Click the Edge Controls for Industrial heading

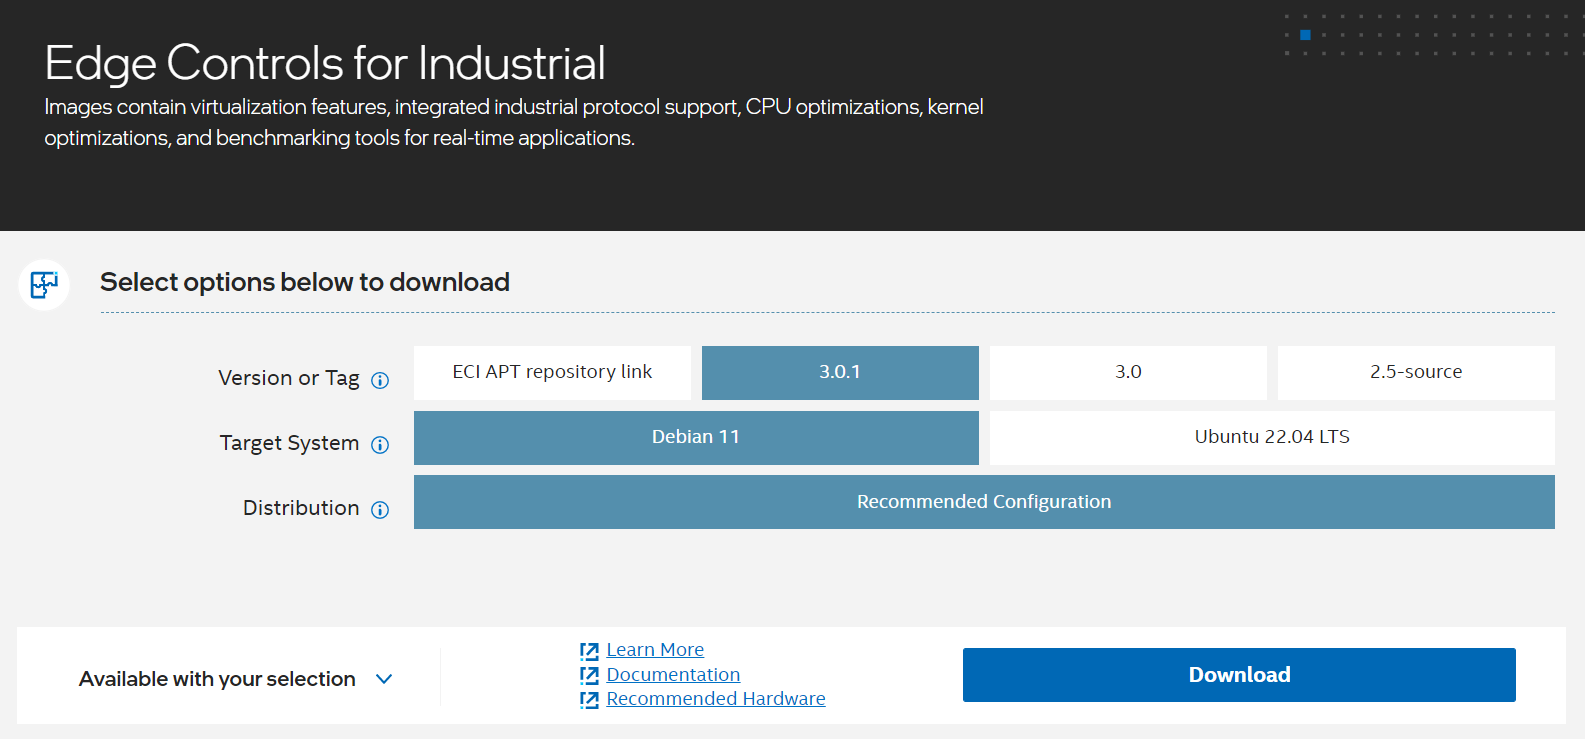tap(325, 63)
